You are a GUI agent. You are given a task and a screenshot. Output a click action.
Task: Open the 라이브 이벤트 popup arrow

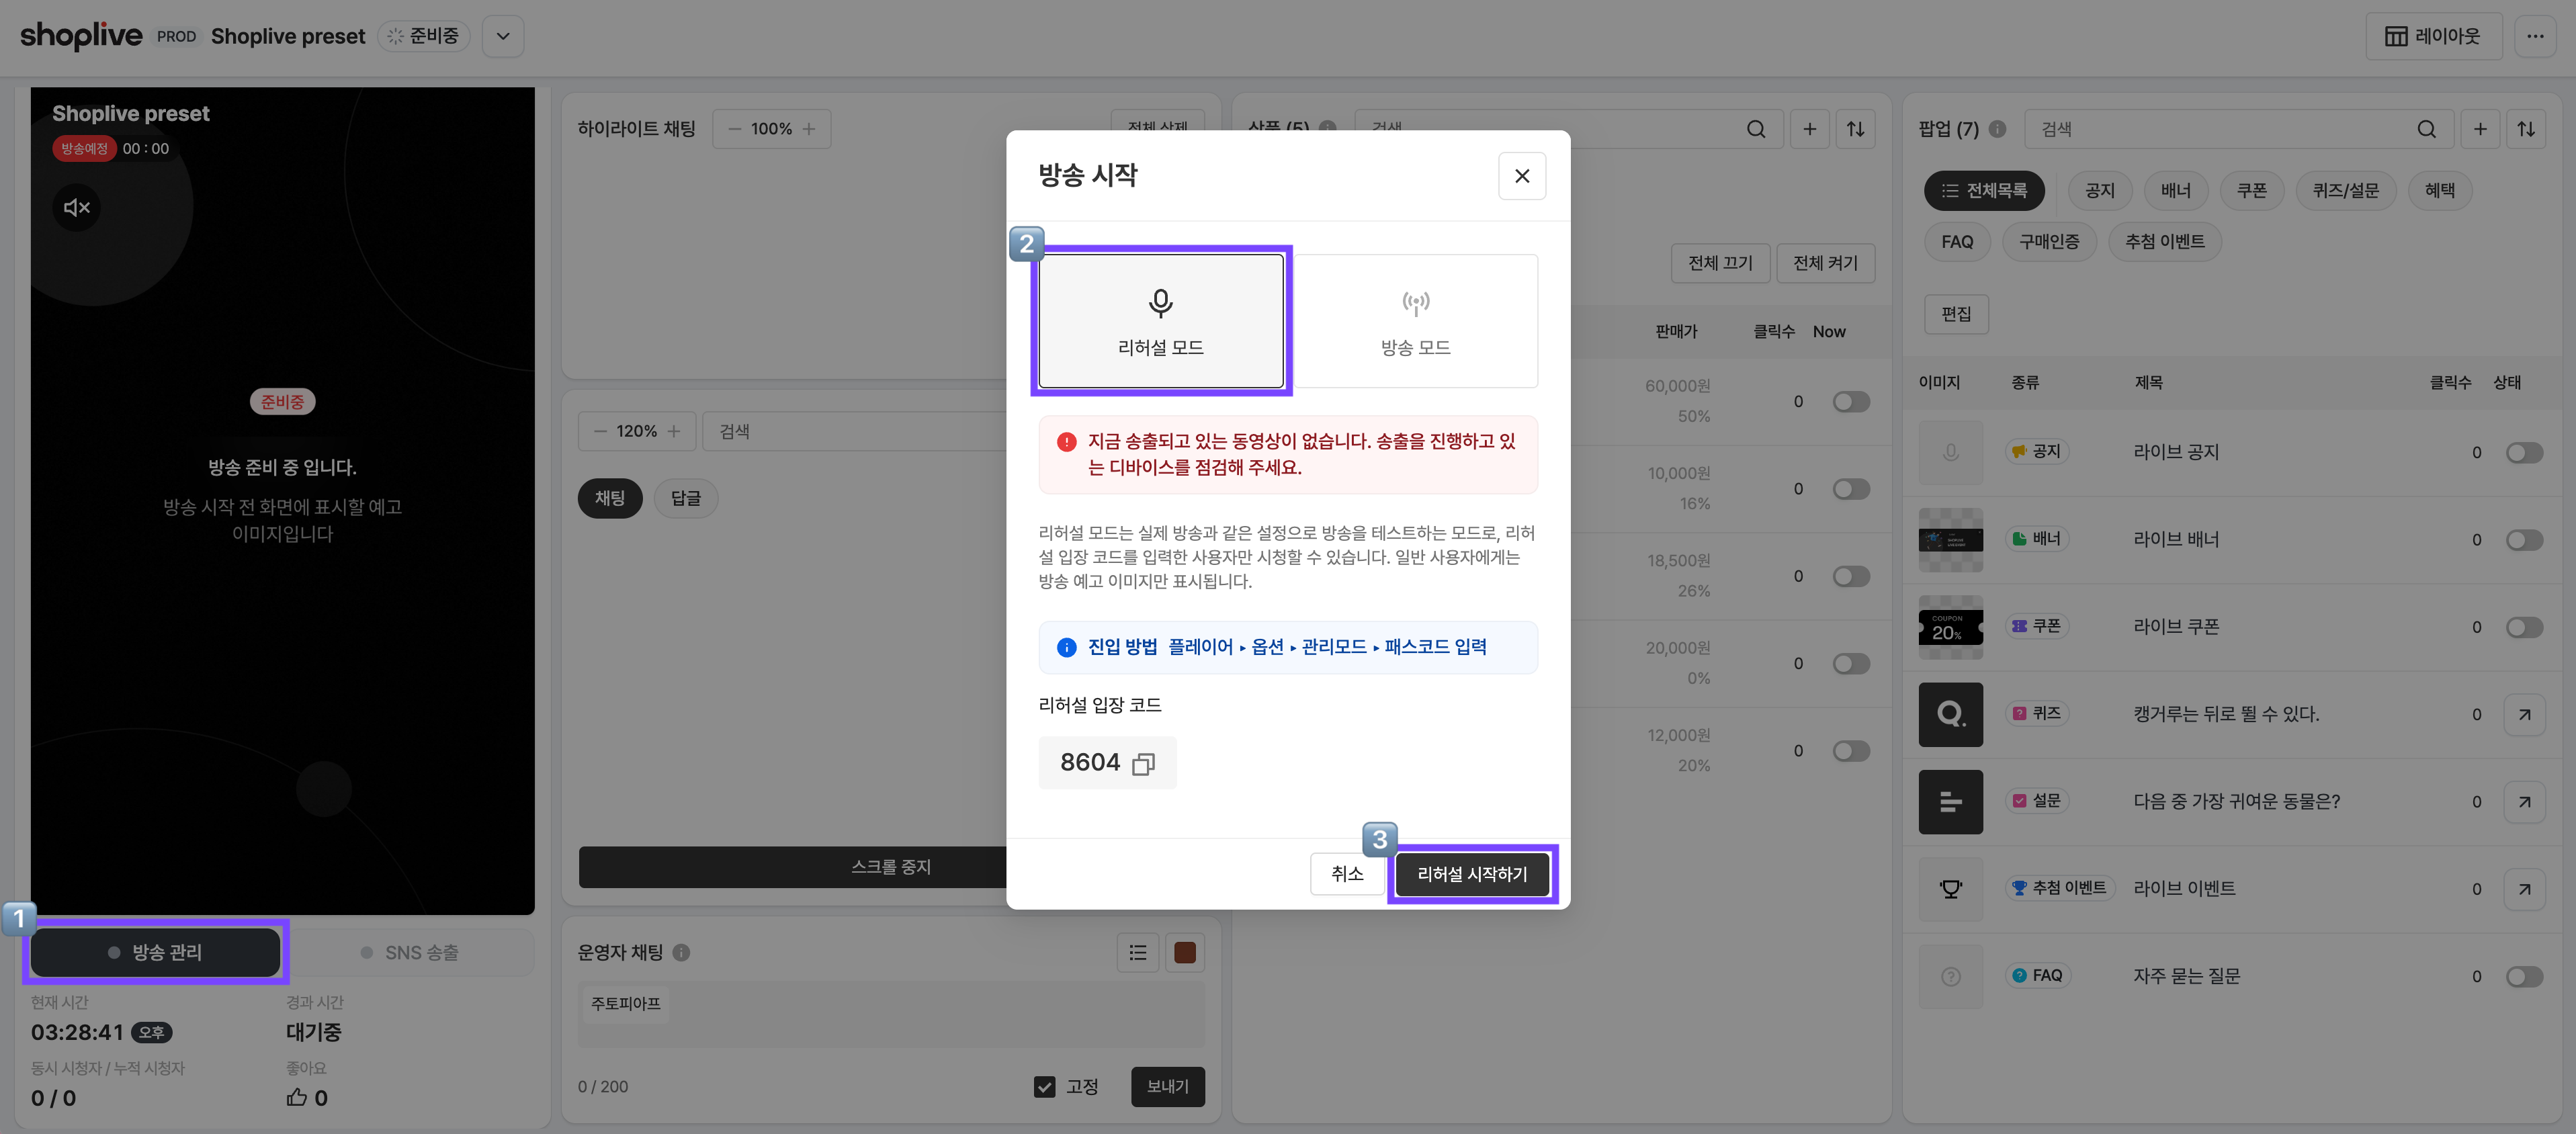coord(2523,889)
